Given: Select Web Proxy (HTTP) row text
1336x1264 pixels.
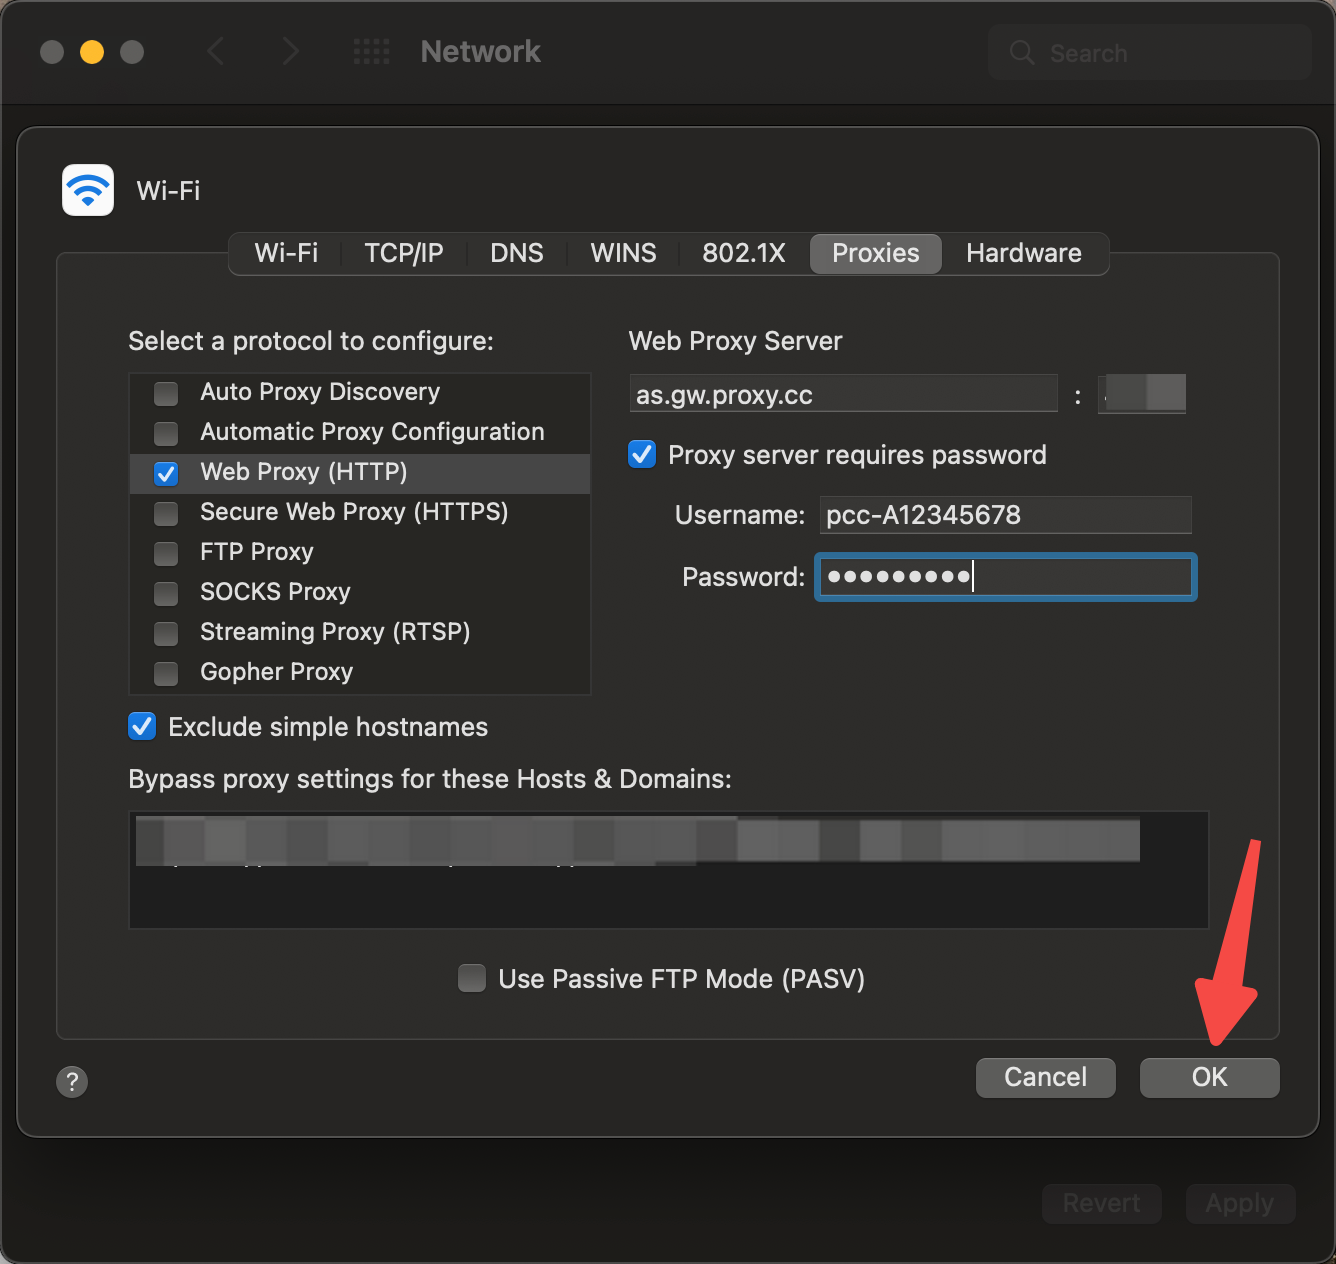Looking at the screenshot, I should (x=304, y=472).
